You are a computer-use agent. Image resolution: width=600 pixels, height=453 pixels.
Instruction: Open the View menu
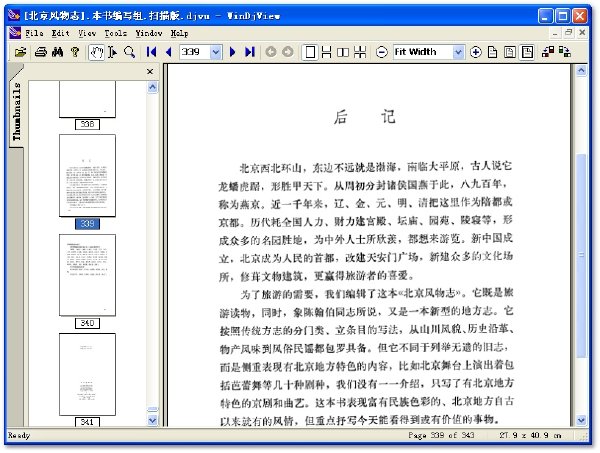click(x=87, y=33)
